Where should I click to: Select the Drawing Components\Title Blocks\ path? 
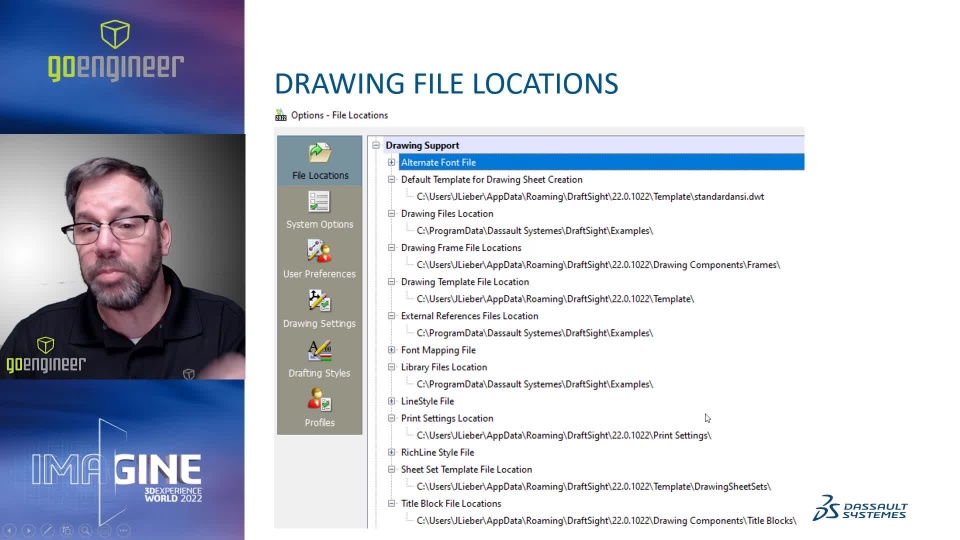[606, 520]
